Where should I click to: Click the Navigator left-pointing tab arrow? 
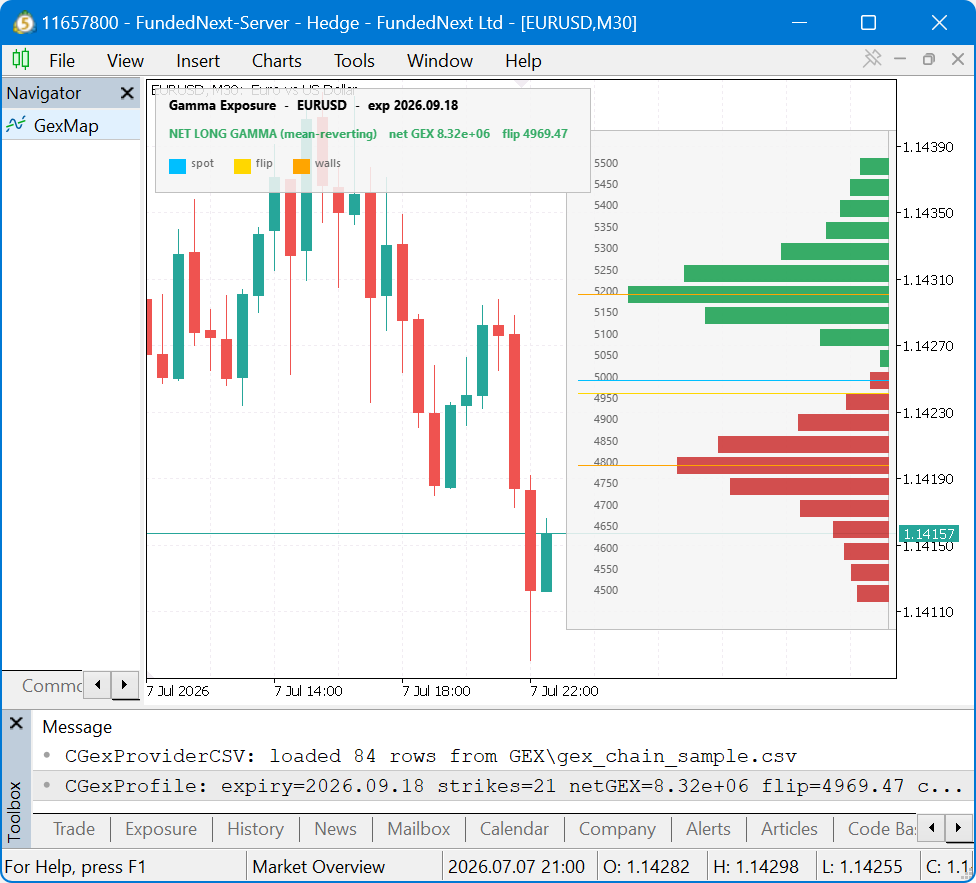pos(97,684)
